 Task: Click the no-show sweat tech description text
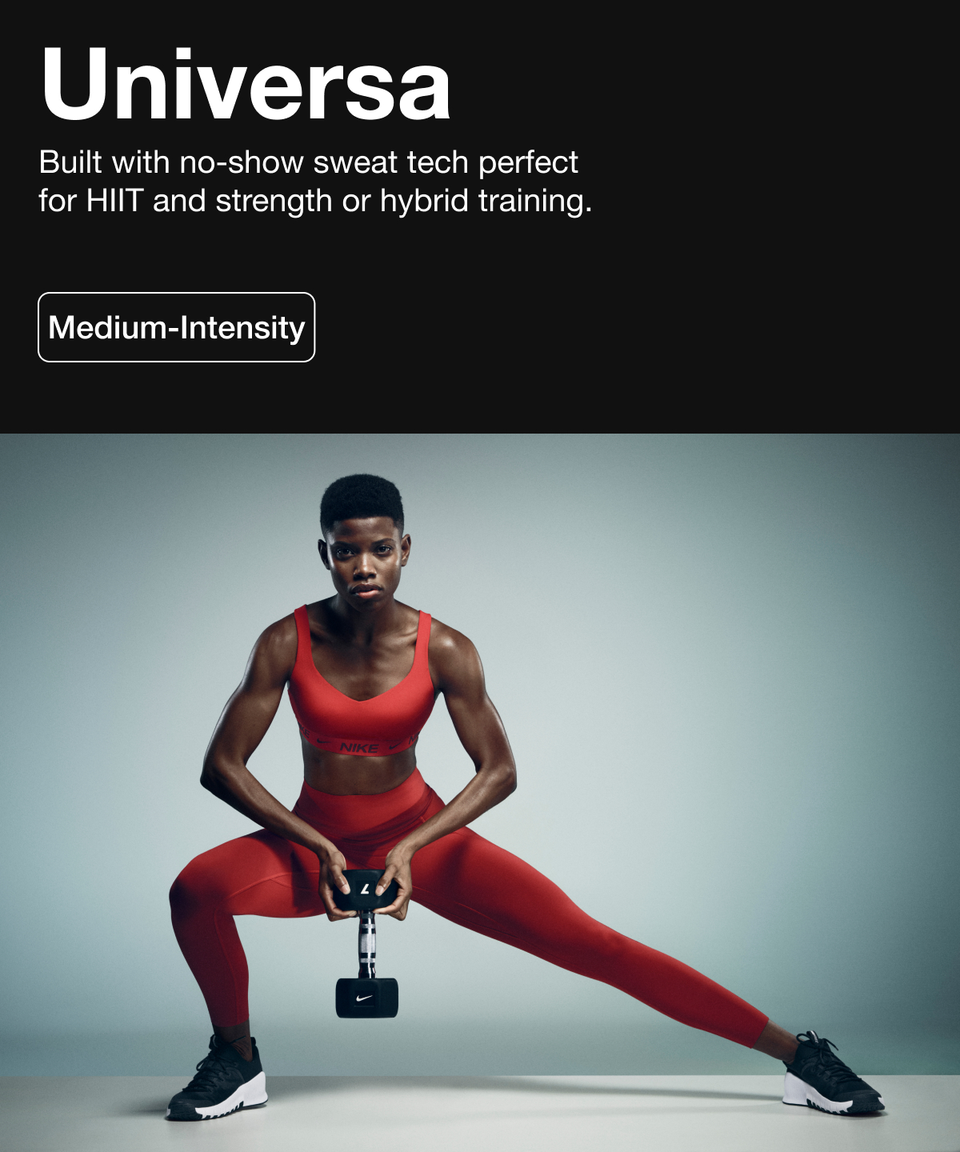click(x=315, y=181)
